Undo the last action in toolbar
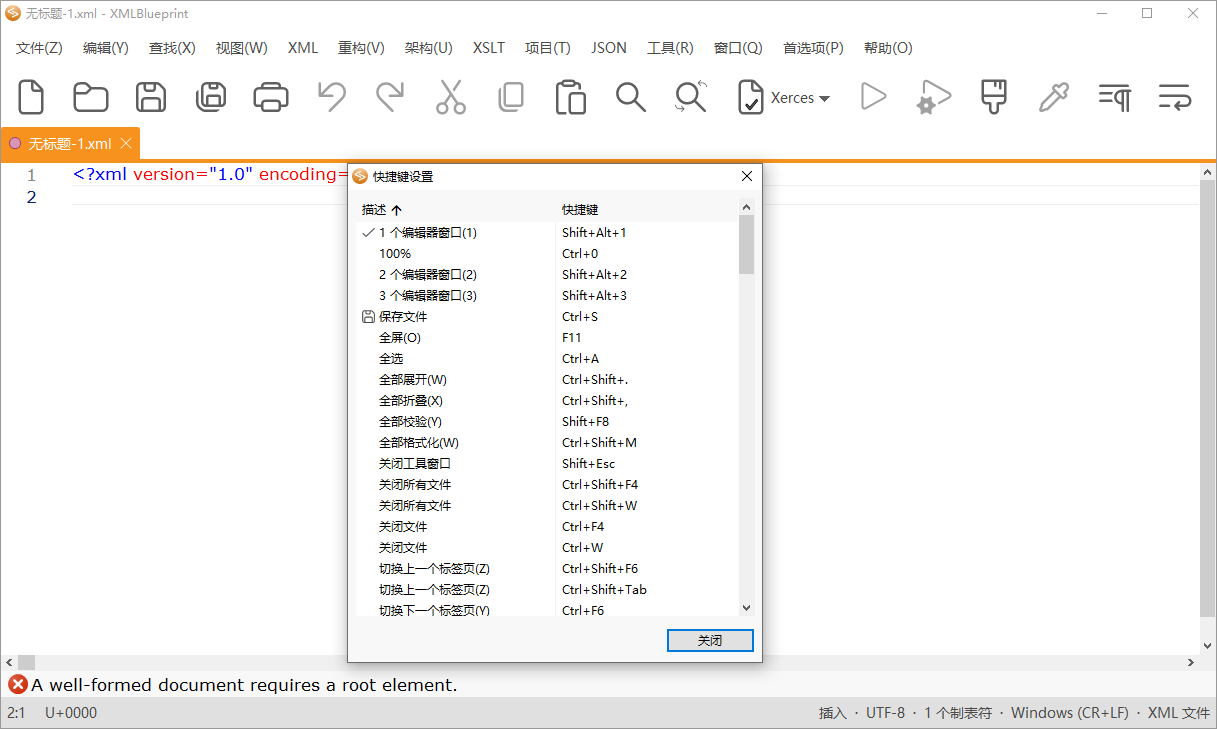The width and height of the screenshot is (1217, 729). [331, 97]
